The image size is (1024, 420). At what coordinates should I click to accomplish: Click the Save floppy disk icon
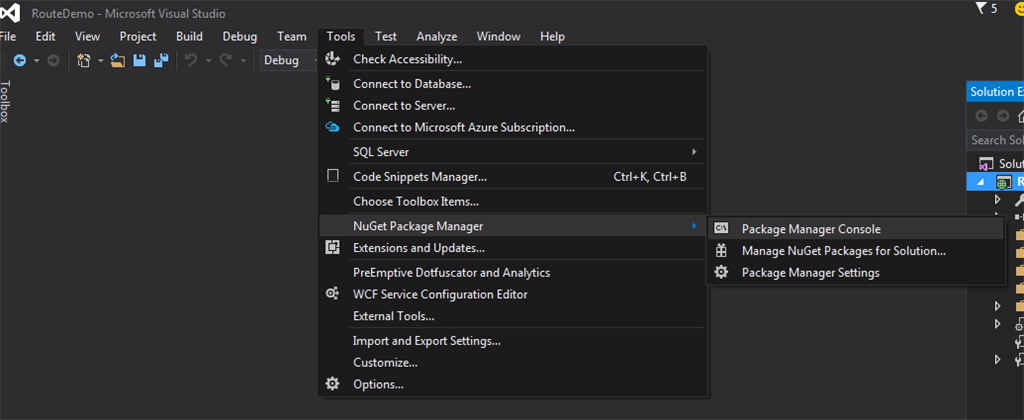(x=140, y=60)
